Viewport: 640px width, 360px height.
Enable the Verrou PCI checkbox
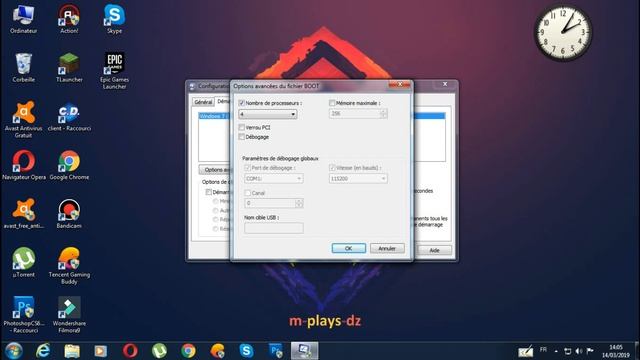tap(242, 127)
